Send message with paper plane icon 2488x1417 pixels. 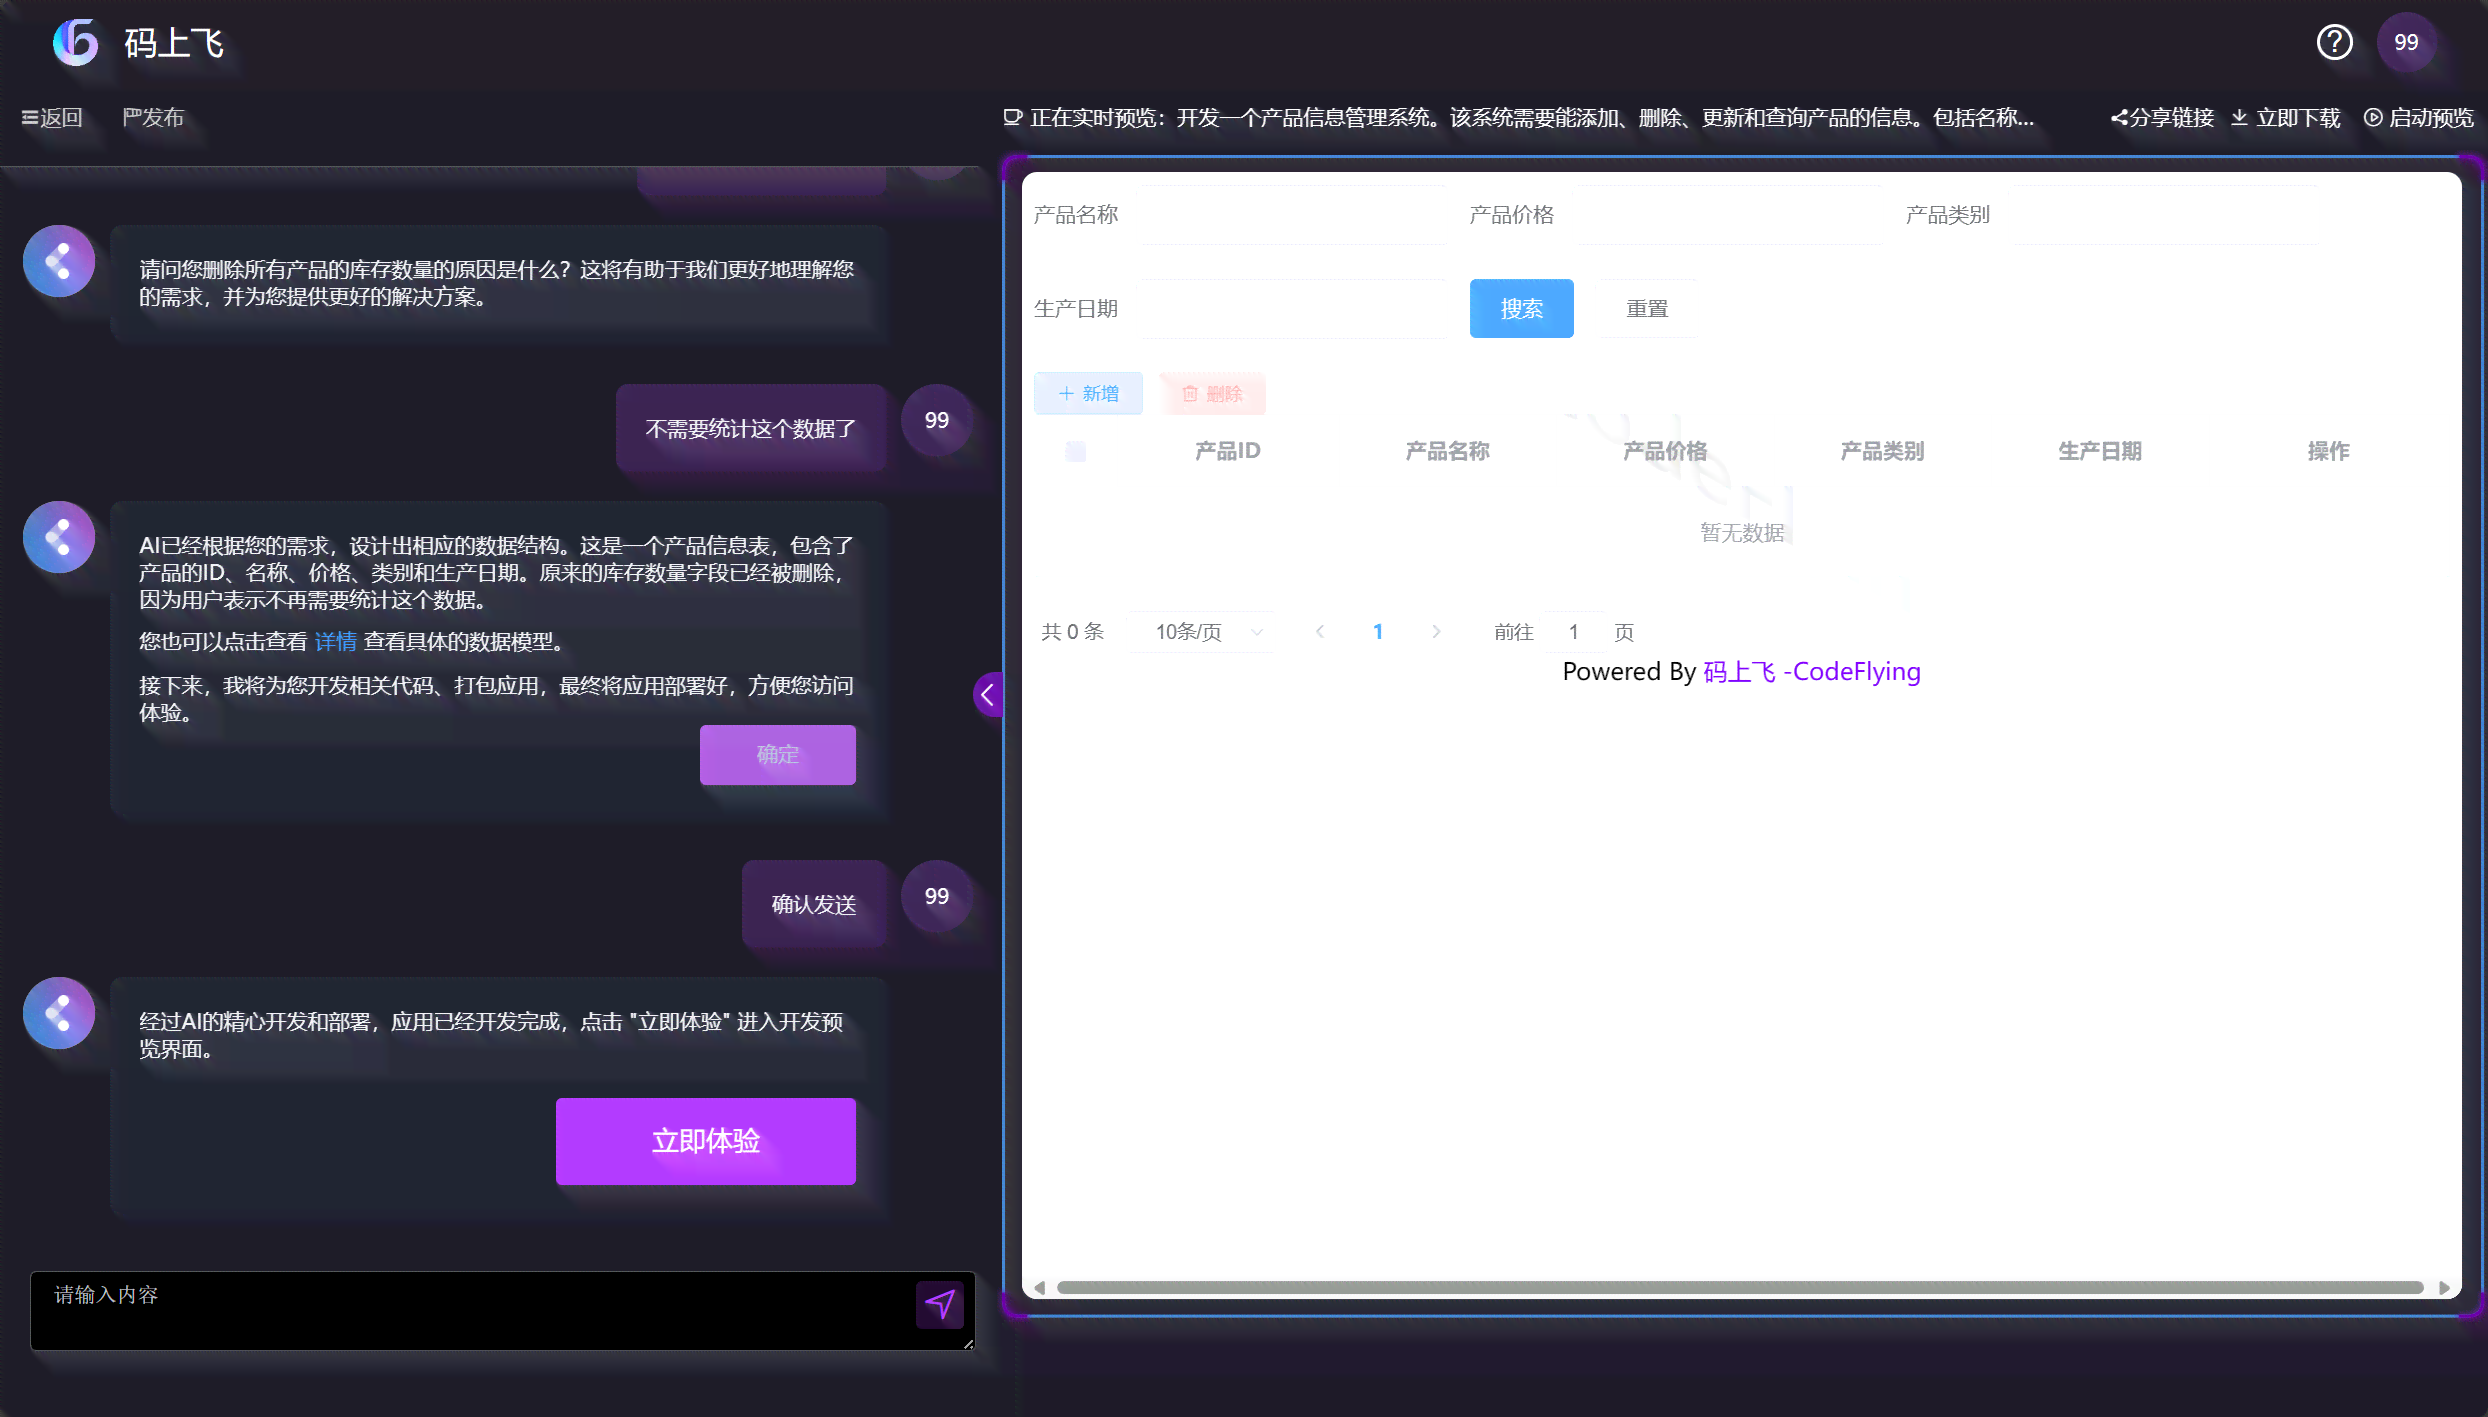pyautogui.click(x=939, y=1304)
